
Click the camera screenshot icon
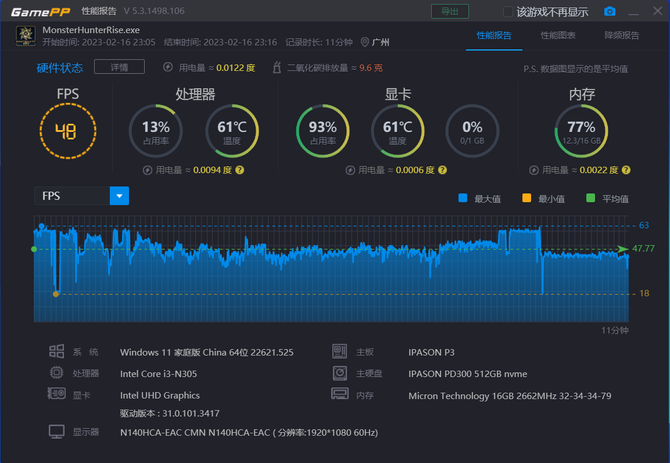610,11
